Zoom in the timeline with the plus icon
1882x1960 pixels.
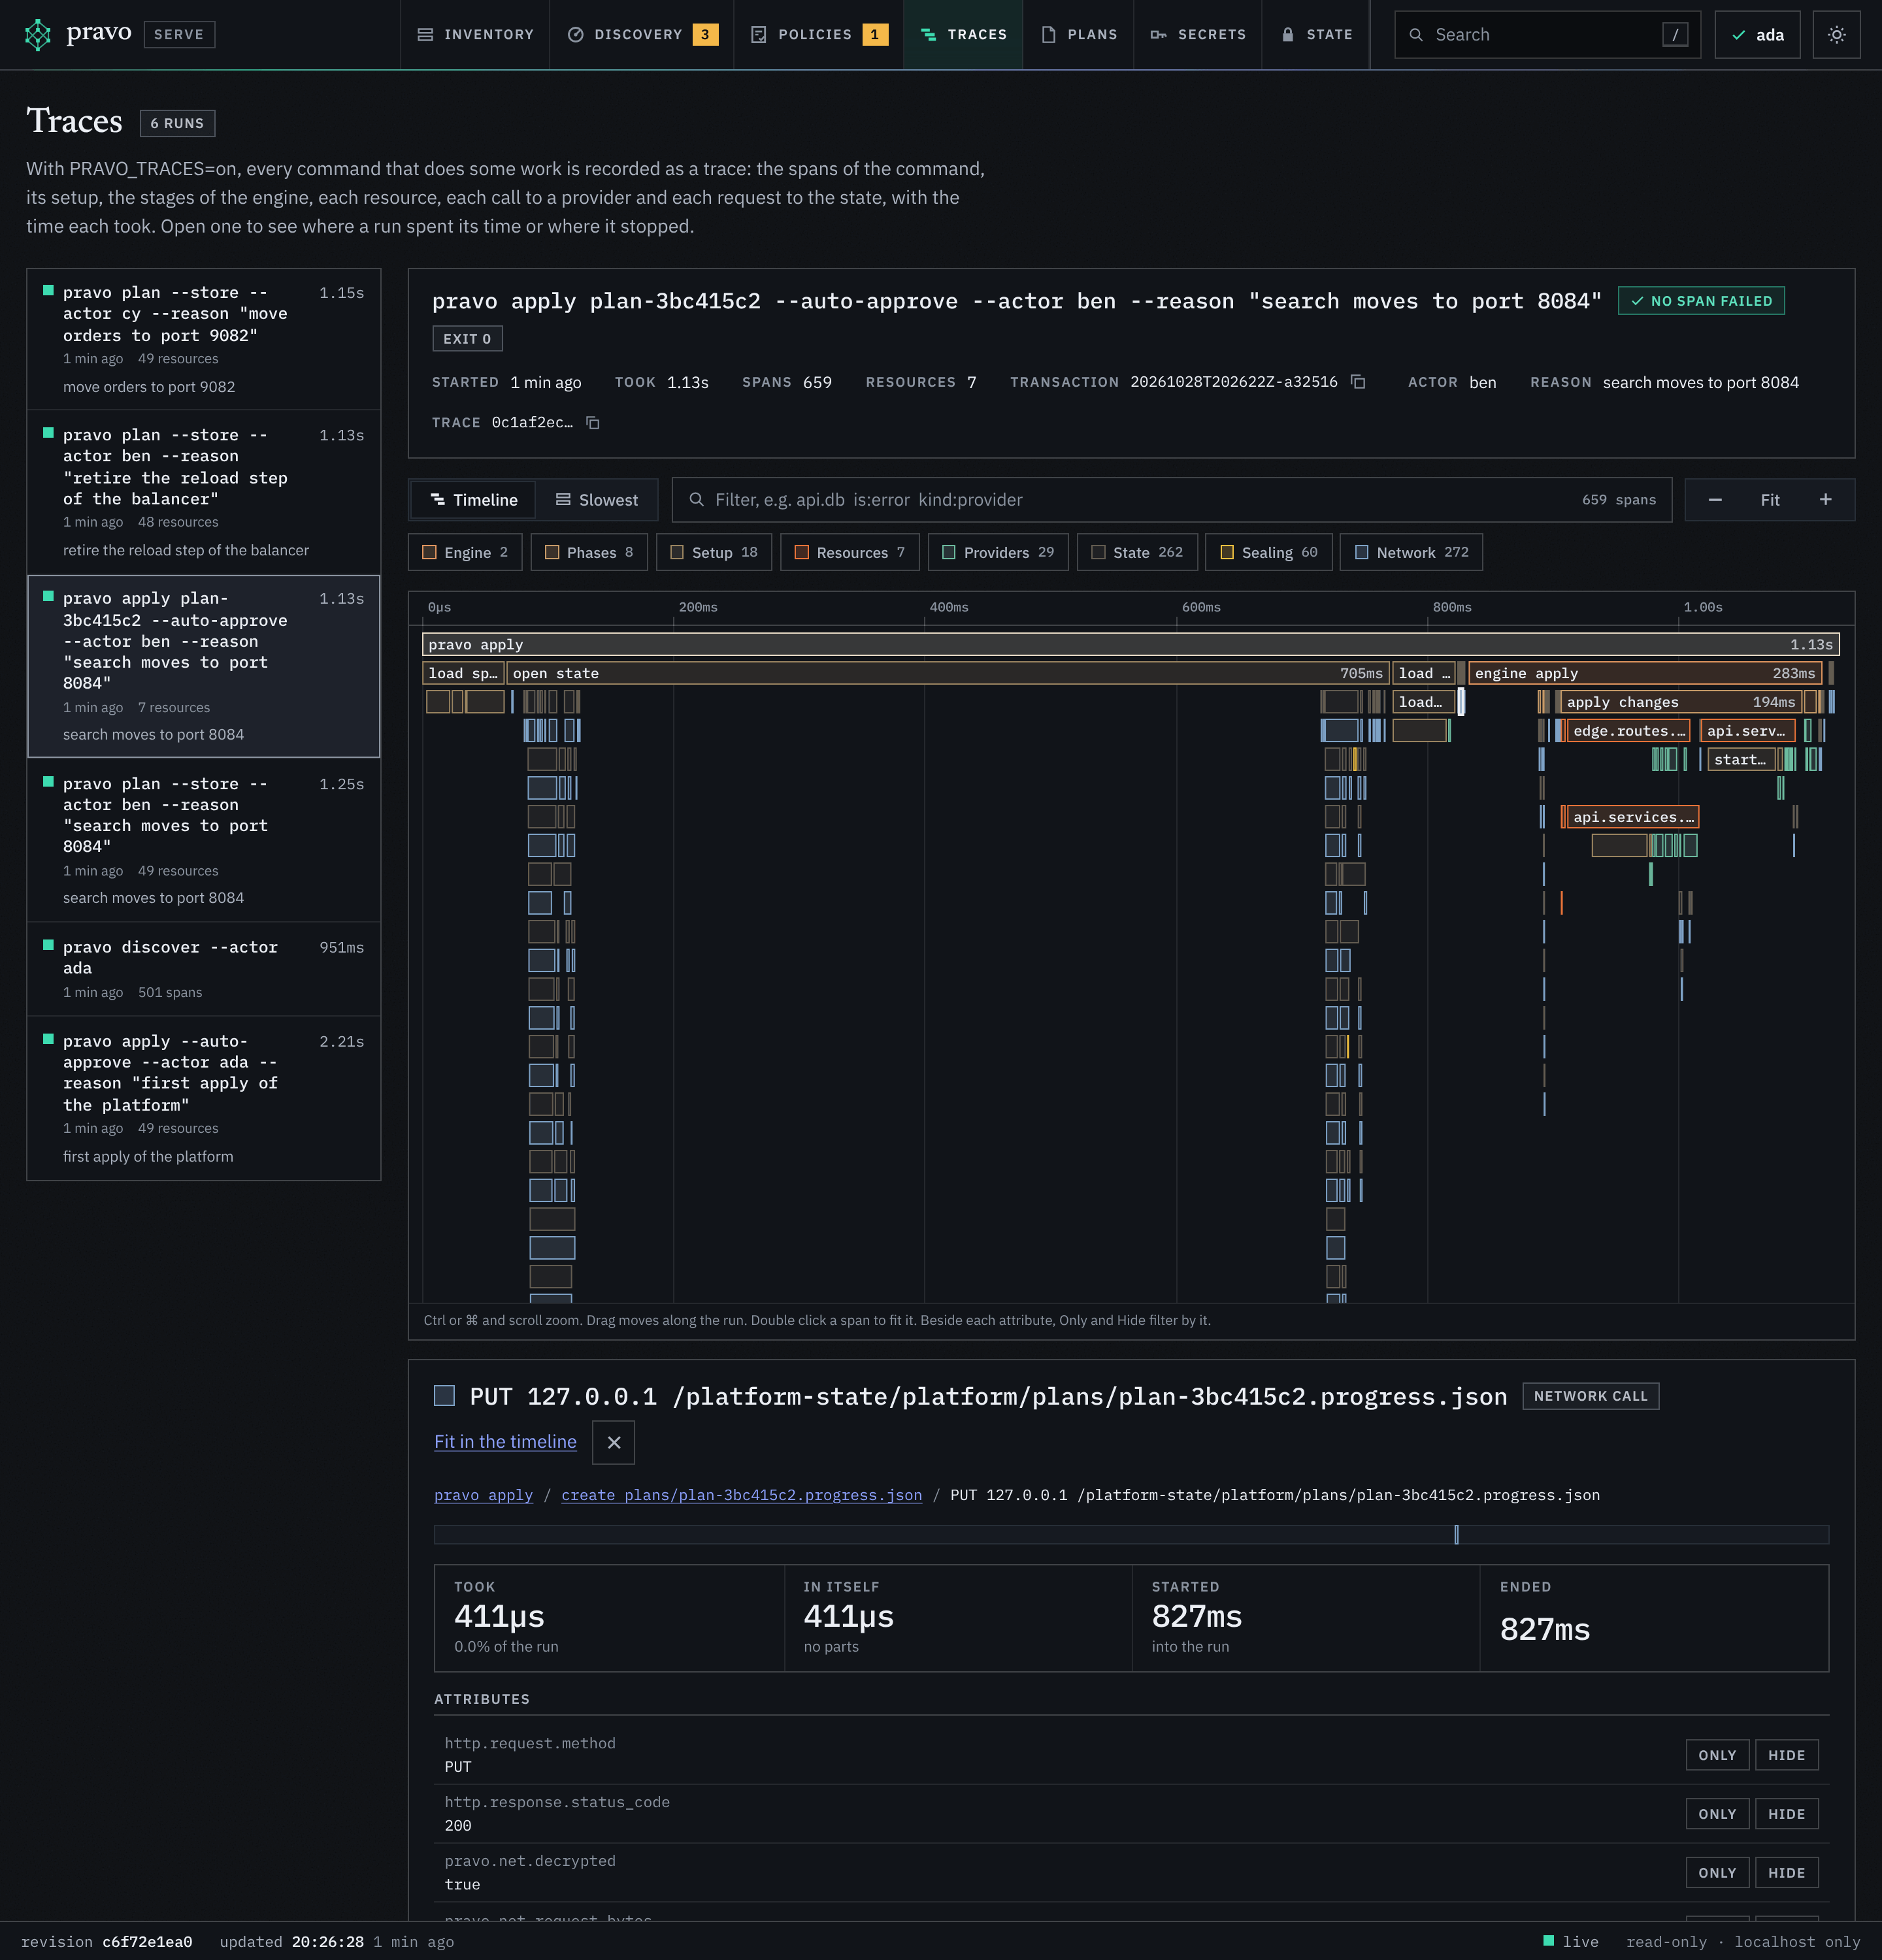click(1825, 500)
